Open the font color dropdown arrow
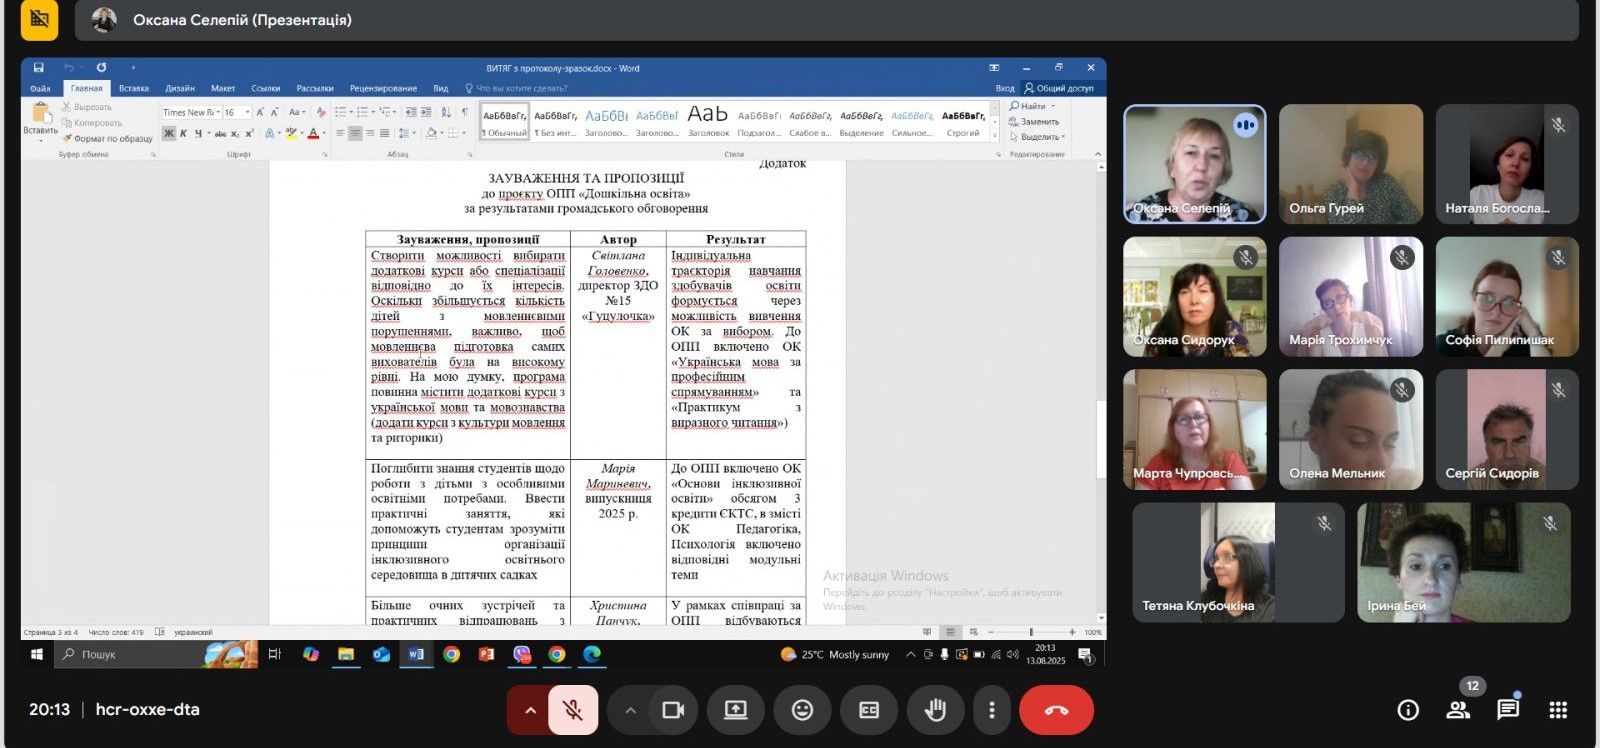The height and width of the screenshot is (748, 1600). click(324, 133)
